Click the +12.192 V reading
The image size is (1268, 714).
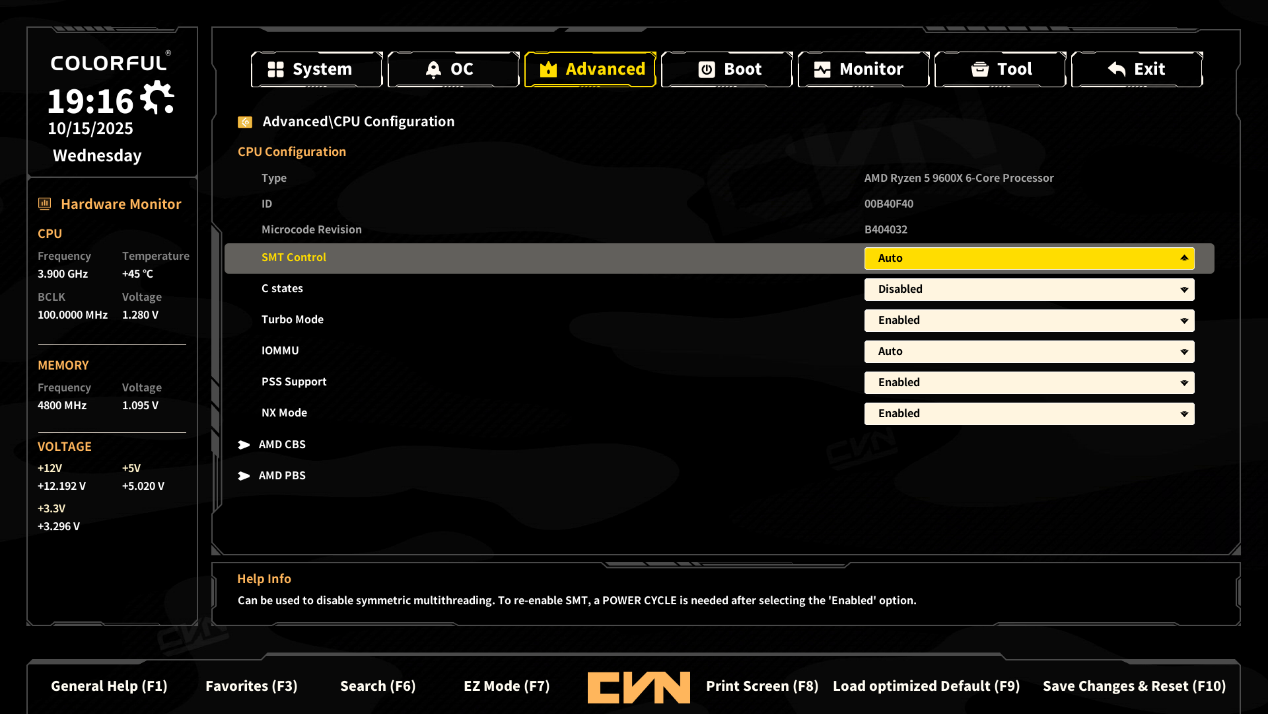62,487
